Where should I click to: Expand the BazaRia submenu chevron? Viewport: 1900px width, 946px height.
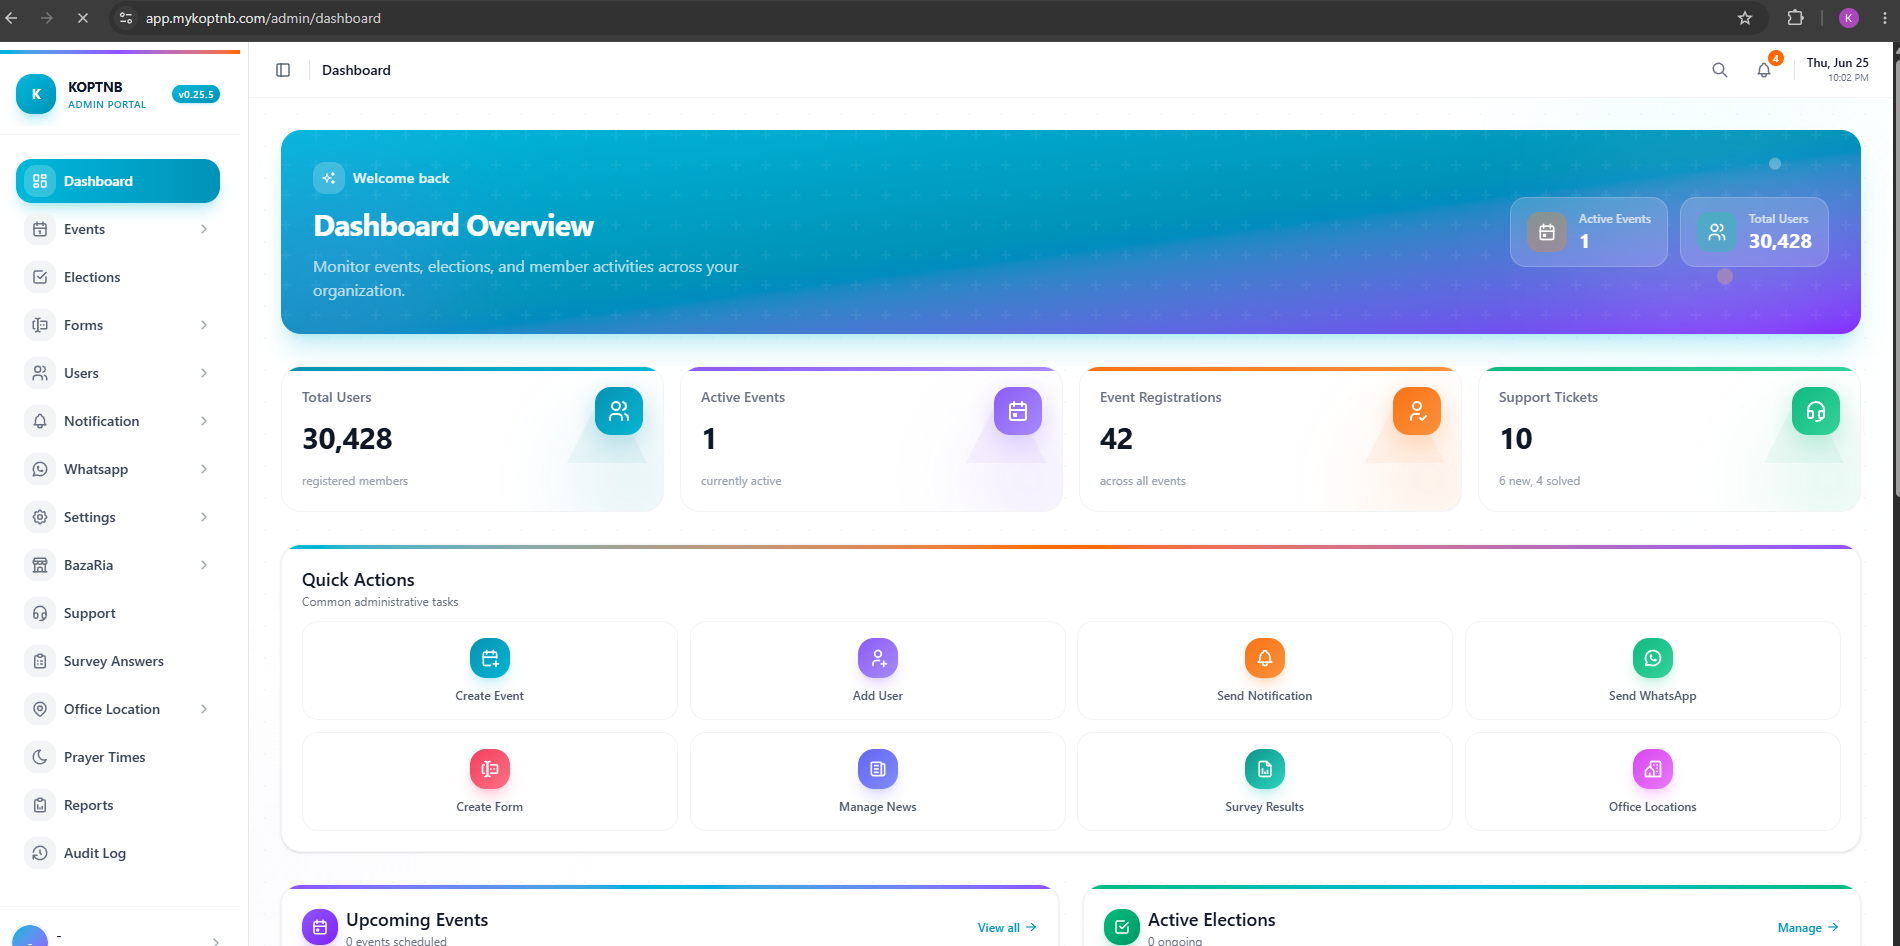(x=204, y=565)
